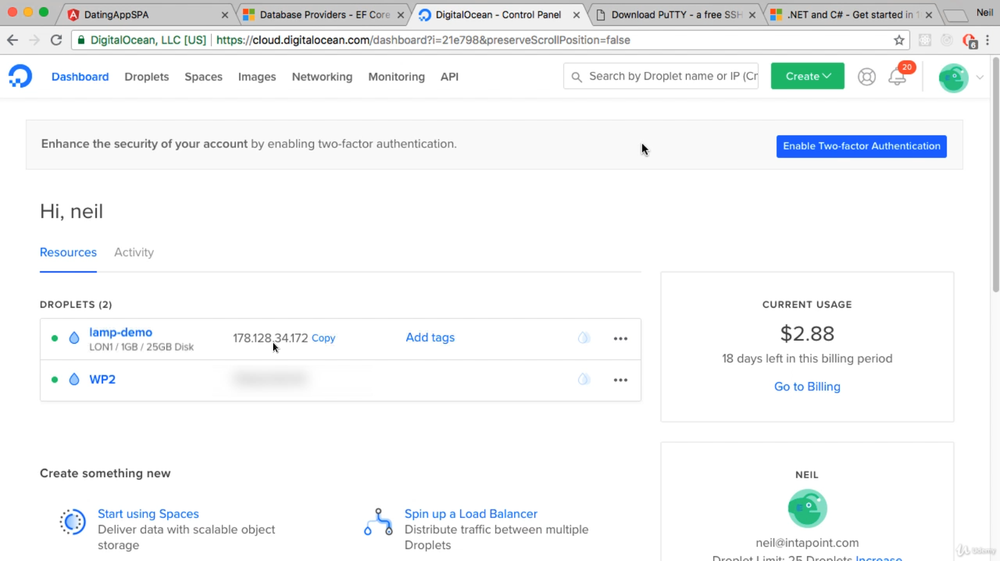Click the browser back arrow

pos(13,40)
